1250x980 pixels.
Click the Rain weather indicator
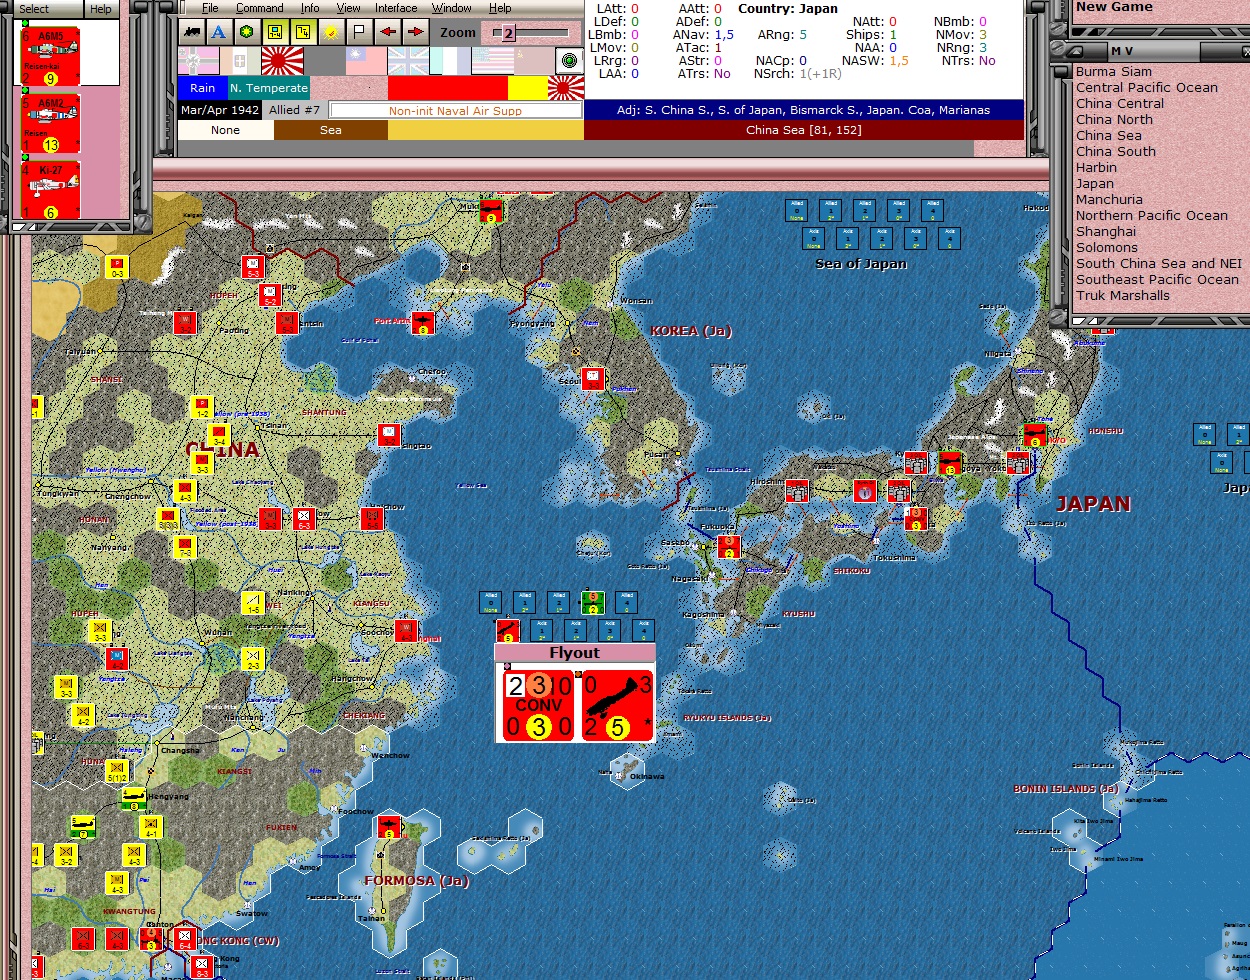pyautogui.click(x=203, y=88)
